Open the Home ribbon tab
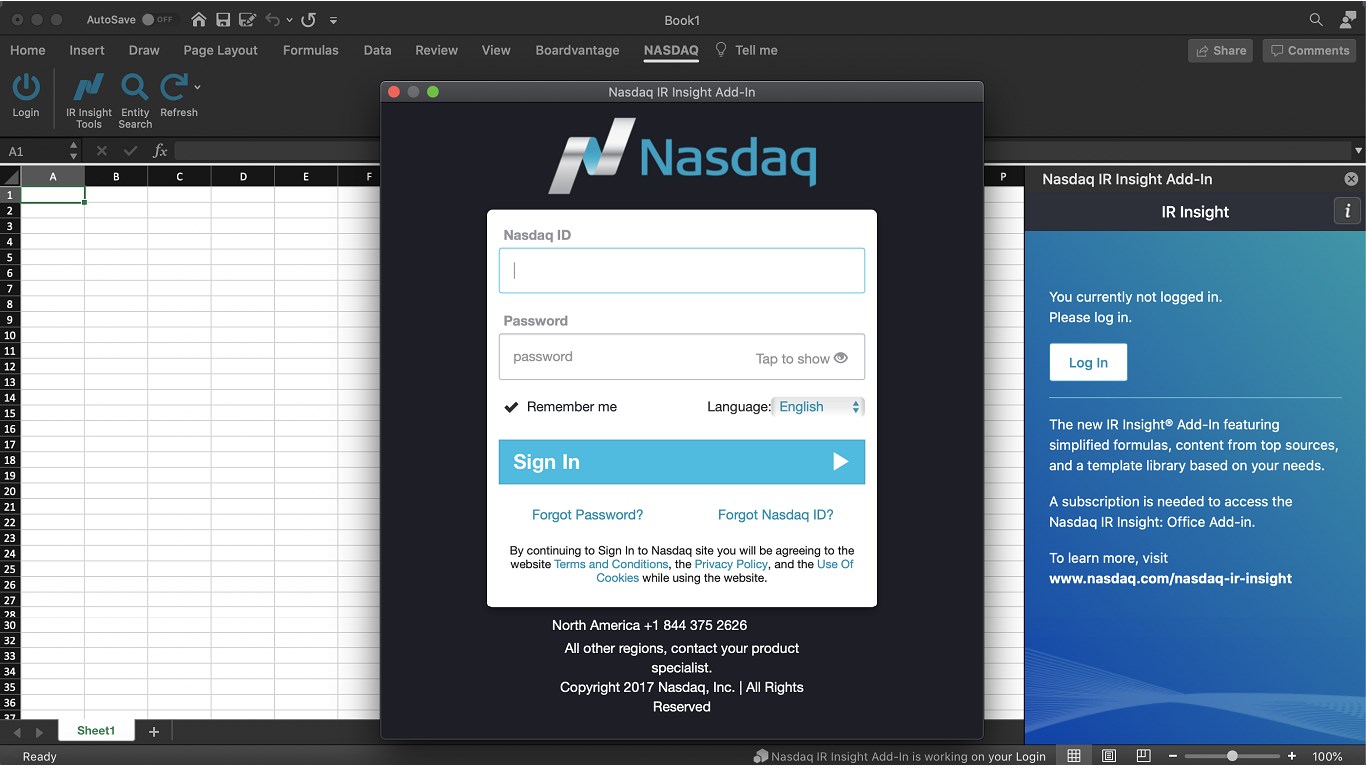Image resolution: width=1366 pixels, height=768 pixels. pyautogui.click(x=28, y=50)
